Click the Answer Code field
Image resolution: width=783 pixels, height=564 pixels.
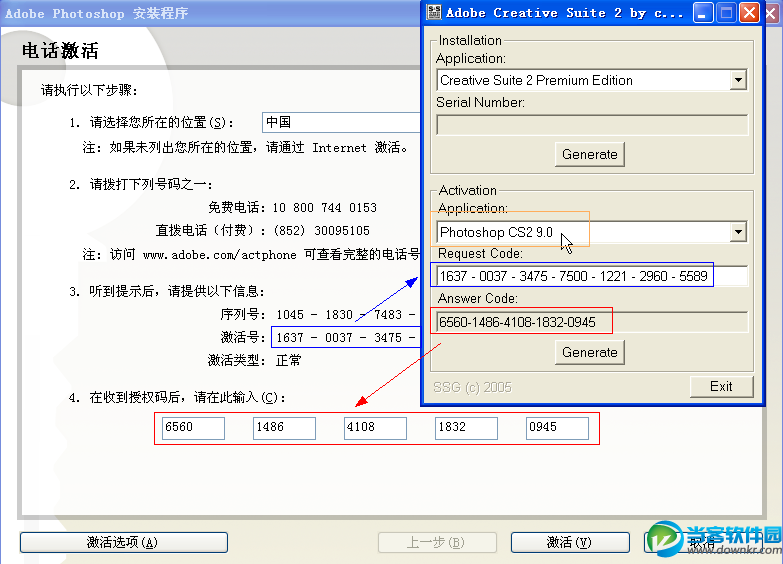pyautogui.click(x=592, y=322)
